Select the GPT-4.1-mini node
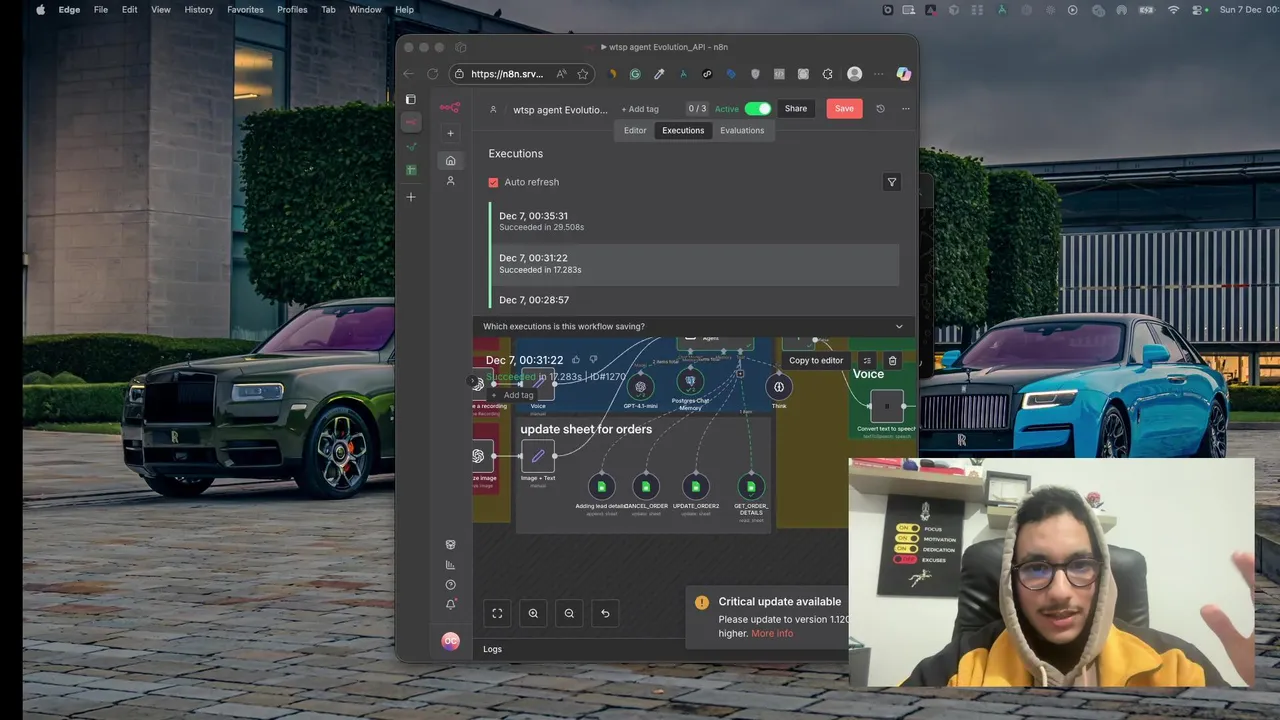1280x720 pixels. point(640,386)
